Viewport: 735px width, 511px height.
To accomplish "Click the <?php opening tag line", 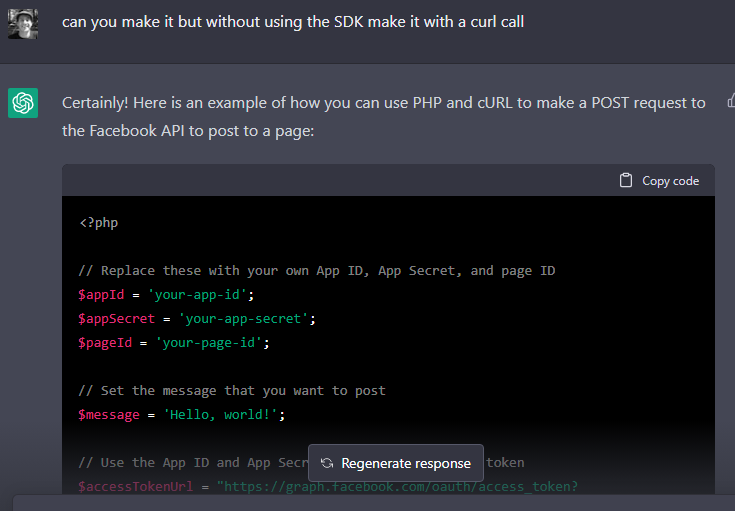I will coord(99,223).
